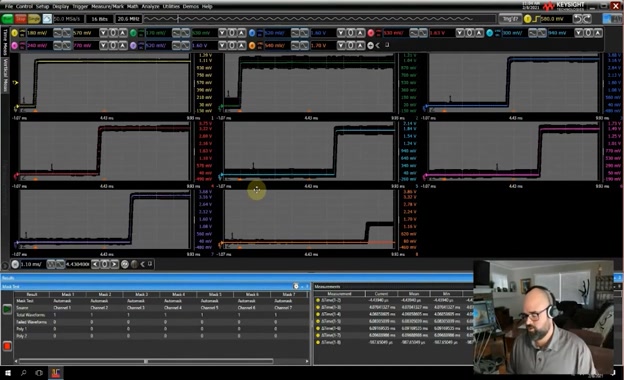
Task: Move horizontal position right with arrow
Action: [x=114, y=264]
